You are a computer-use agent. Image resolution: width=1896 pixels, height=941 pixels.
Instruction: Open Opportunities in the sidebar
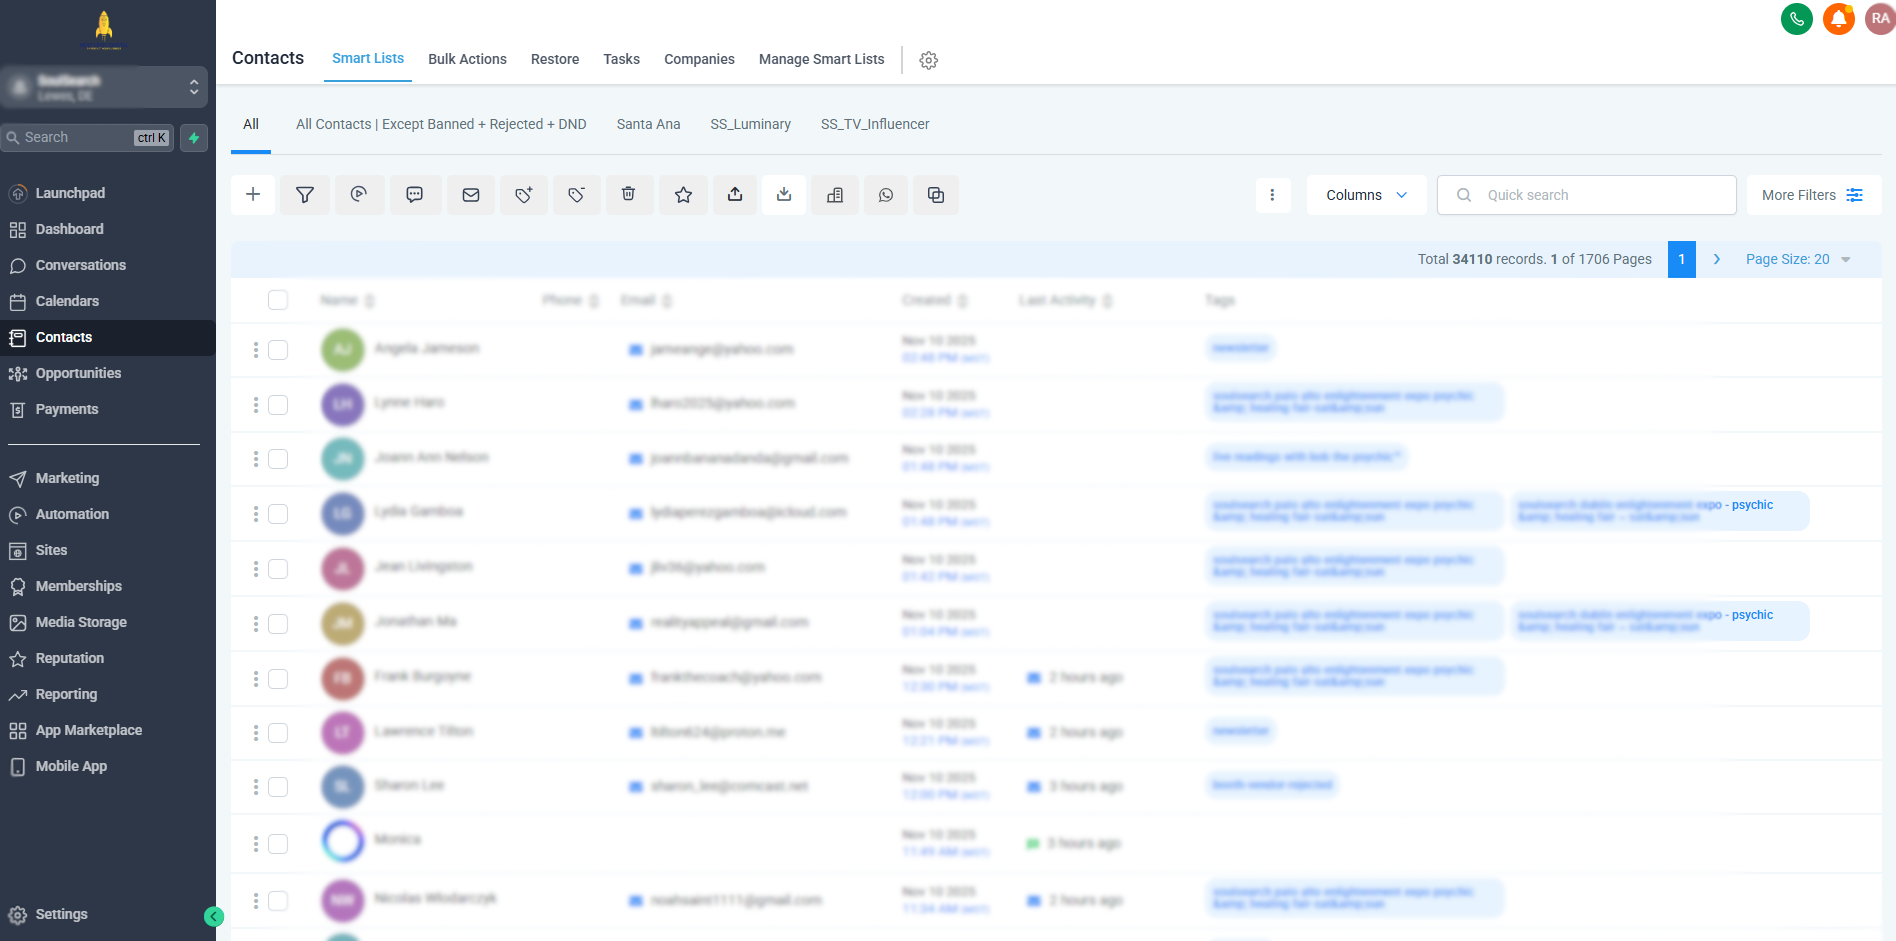(x=78, y=373)
